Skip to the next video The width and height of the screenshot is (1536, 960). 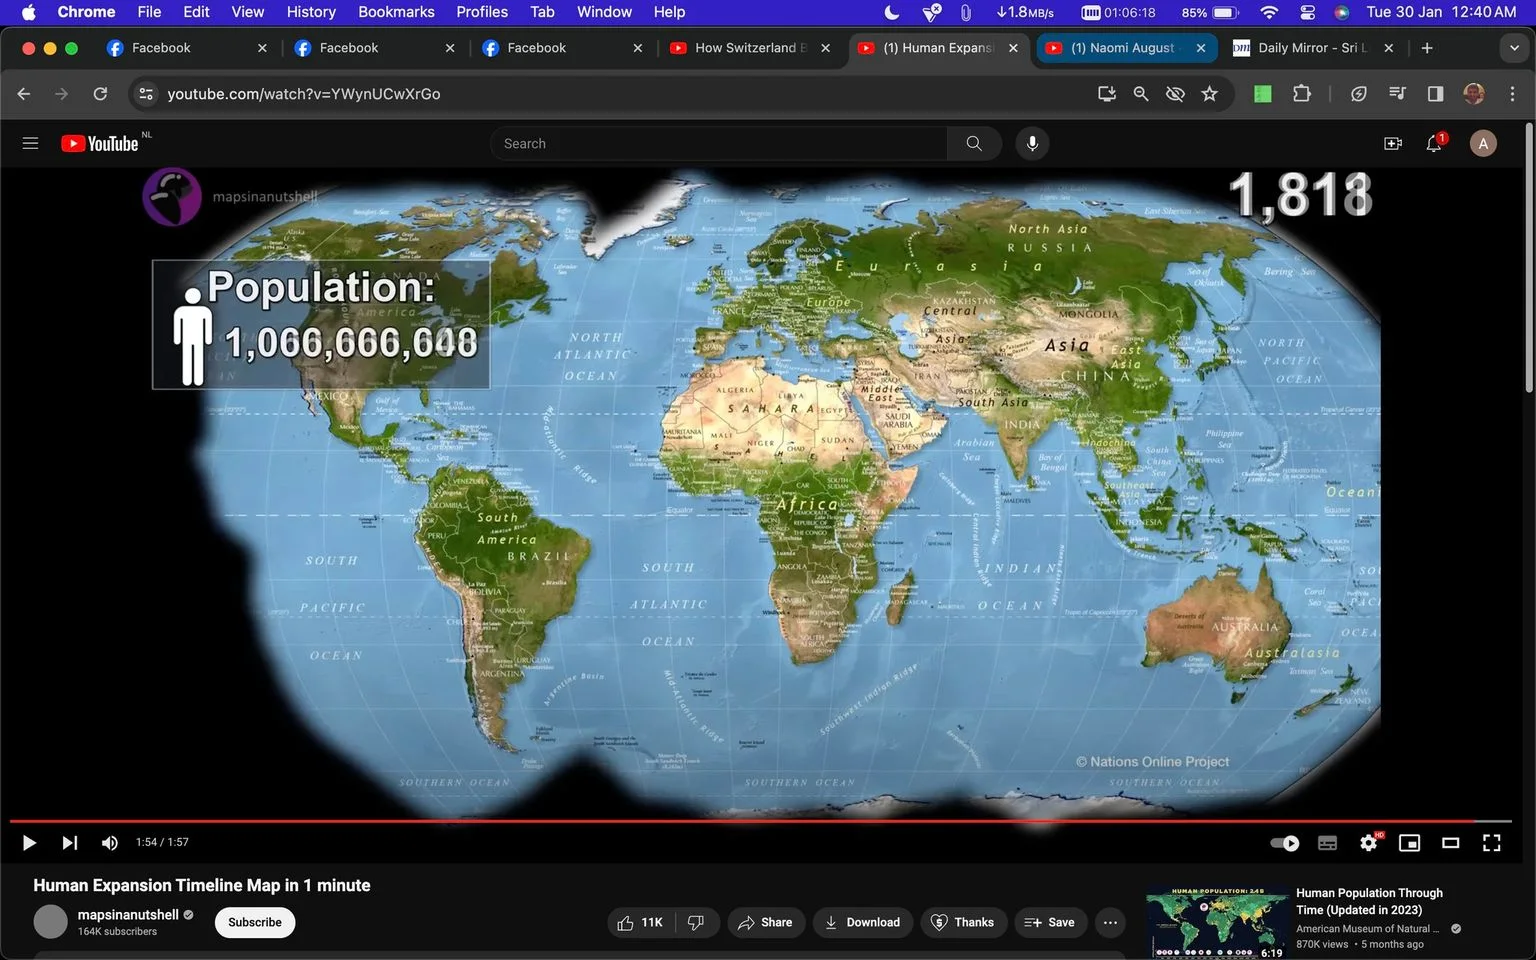(x=69, y=843)
